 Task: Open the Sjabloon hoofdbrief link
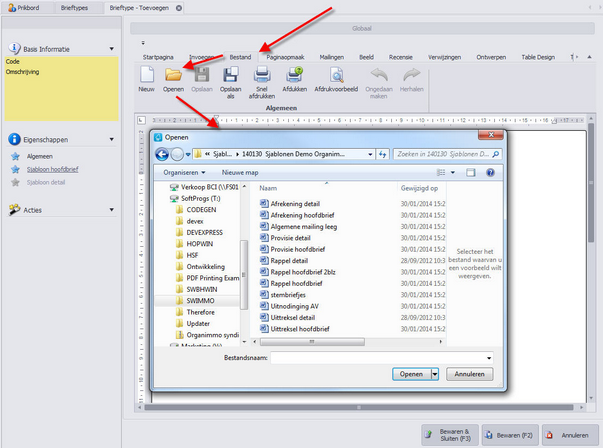tap(52, 169)
